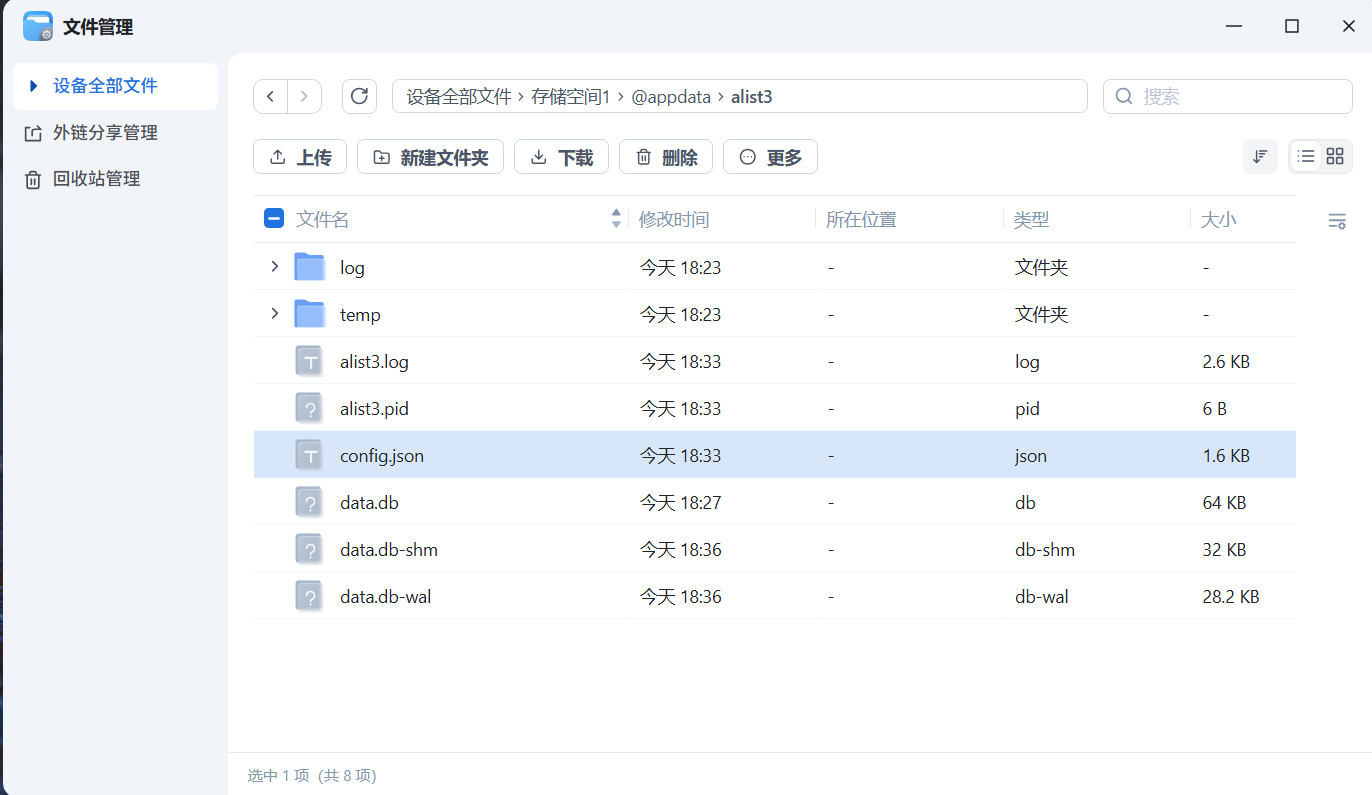Click the alist3.log file icon

(310, 361)
